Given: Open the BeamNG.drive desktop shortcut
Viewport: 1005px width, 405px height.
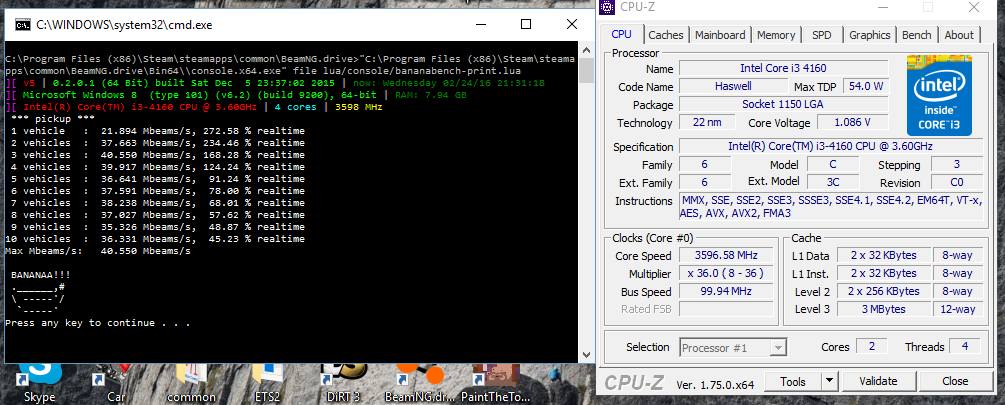Looking at the screenshot, I should [419, 384].
